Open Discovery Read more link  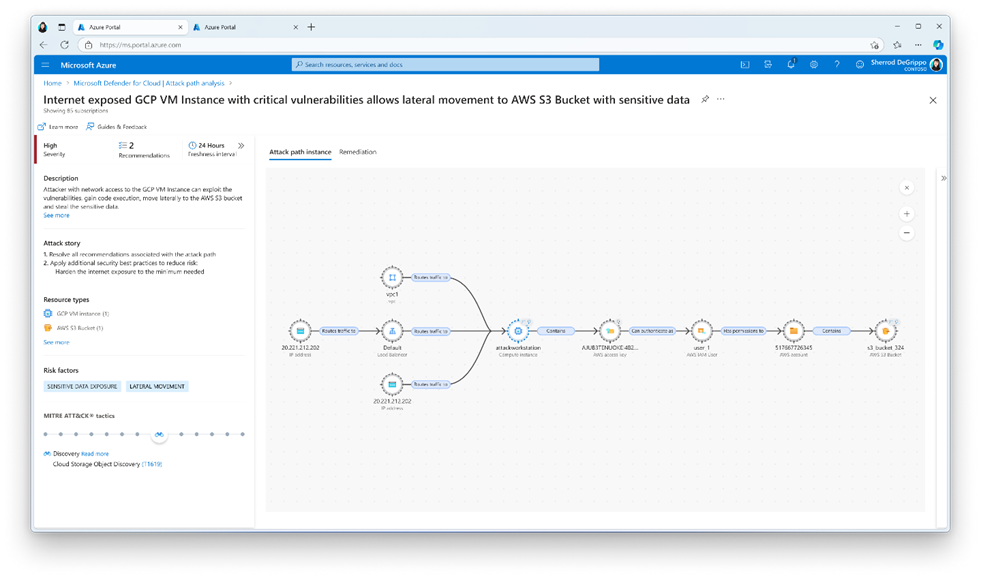(94, 454)
